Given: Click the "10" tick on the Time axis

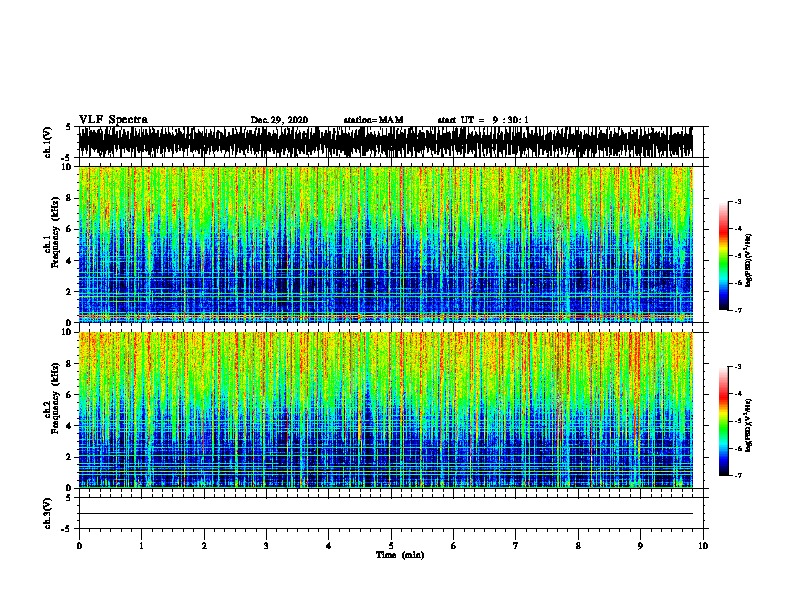Looking at the screenshot, I should click(x=703, y=546).
